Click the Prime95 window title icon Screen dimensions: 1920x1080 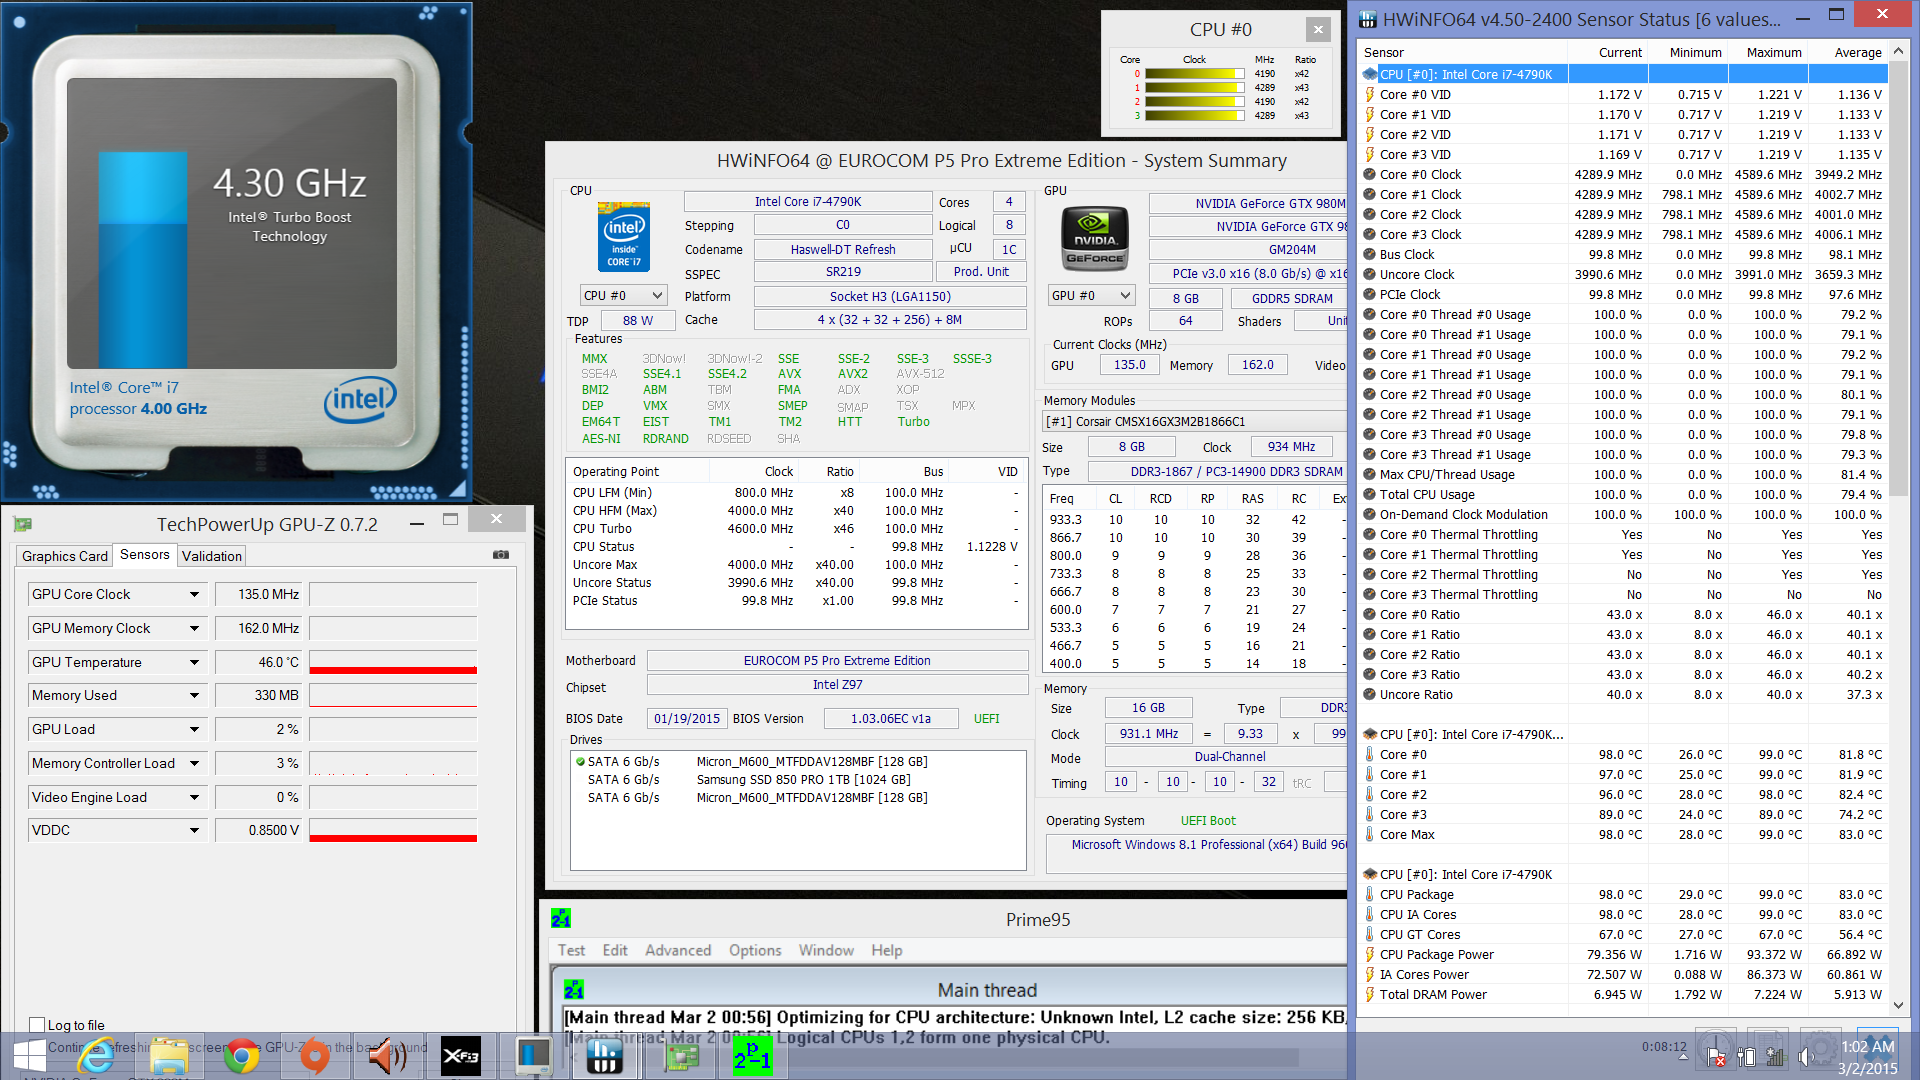pyautogui.click(x=561, y=918)
